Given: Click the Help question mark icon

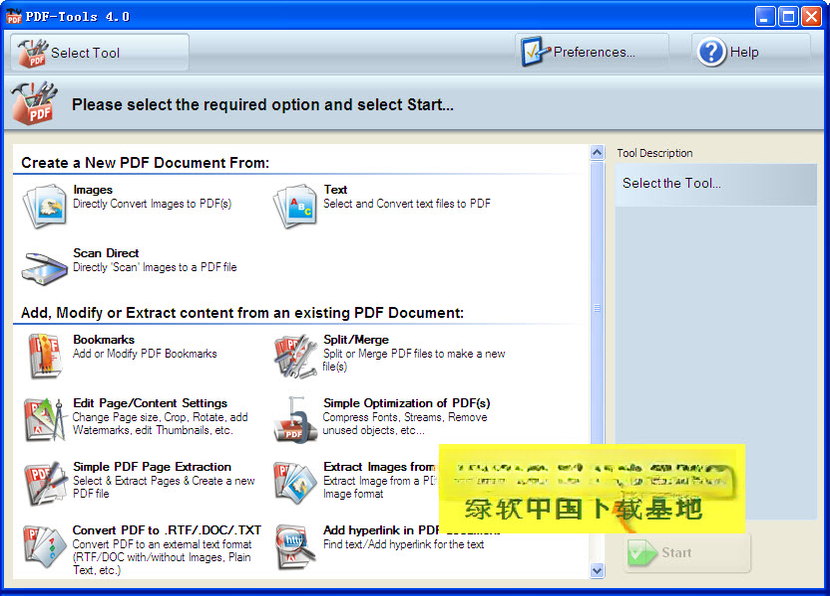Looking at the screenshot, I should [711, 52].
